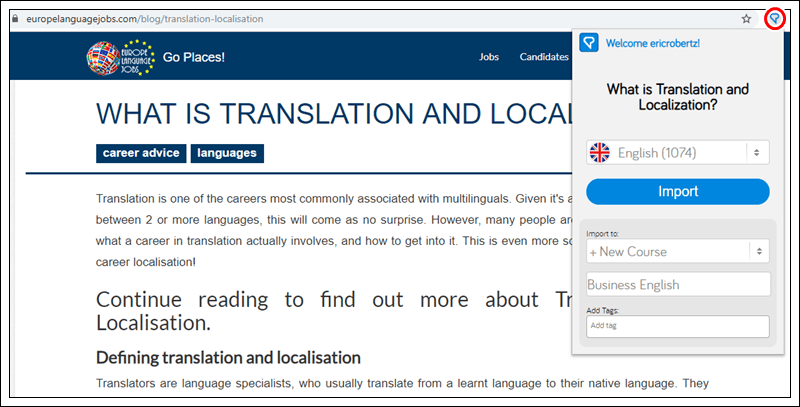This screenshot has height=407, width=800.
Task: Open the Candidates menu item
Action: (543, 57)
